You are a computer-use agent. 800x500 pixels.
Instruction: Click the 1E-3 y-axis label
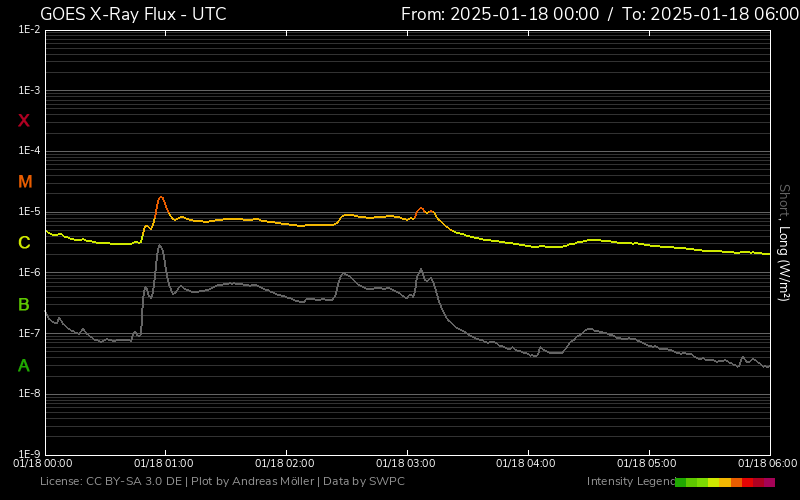click(x=29, y=90)
